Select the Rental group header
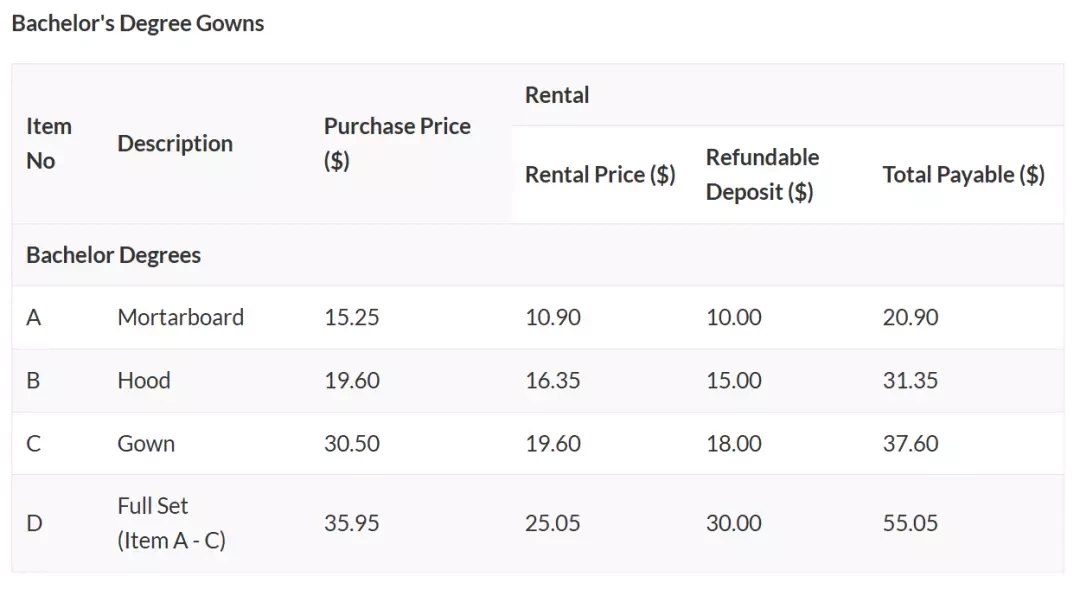 557,95
